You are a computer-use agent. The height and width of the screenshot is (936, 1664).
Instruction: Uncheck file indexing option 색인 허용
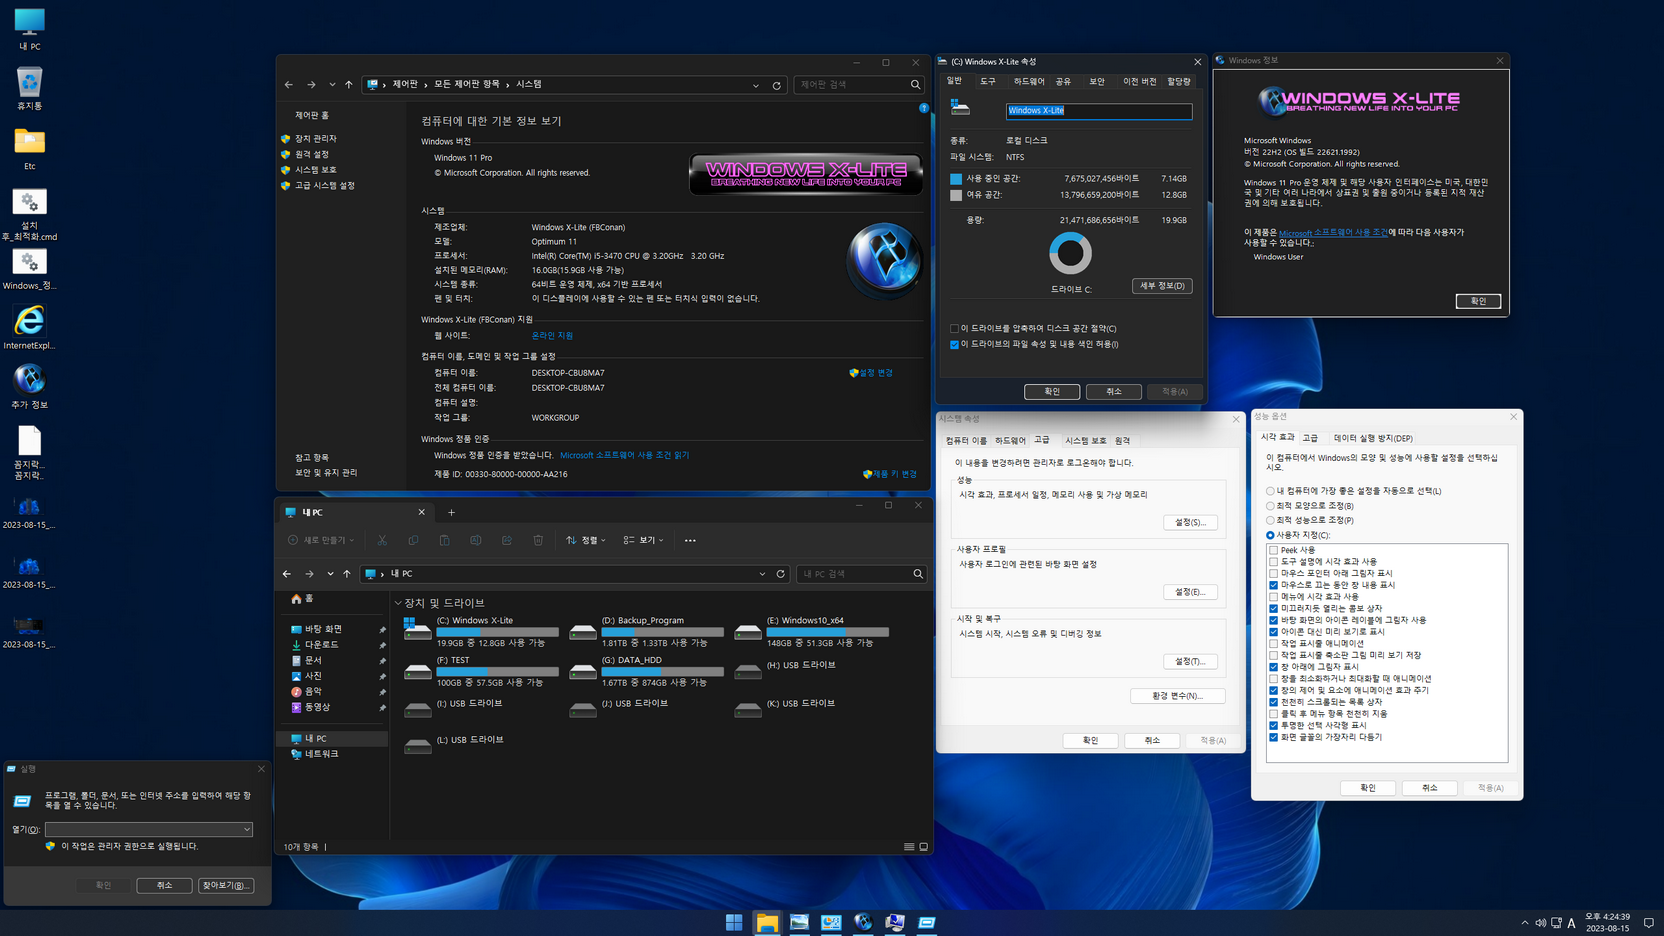tap(954, 344)
